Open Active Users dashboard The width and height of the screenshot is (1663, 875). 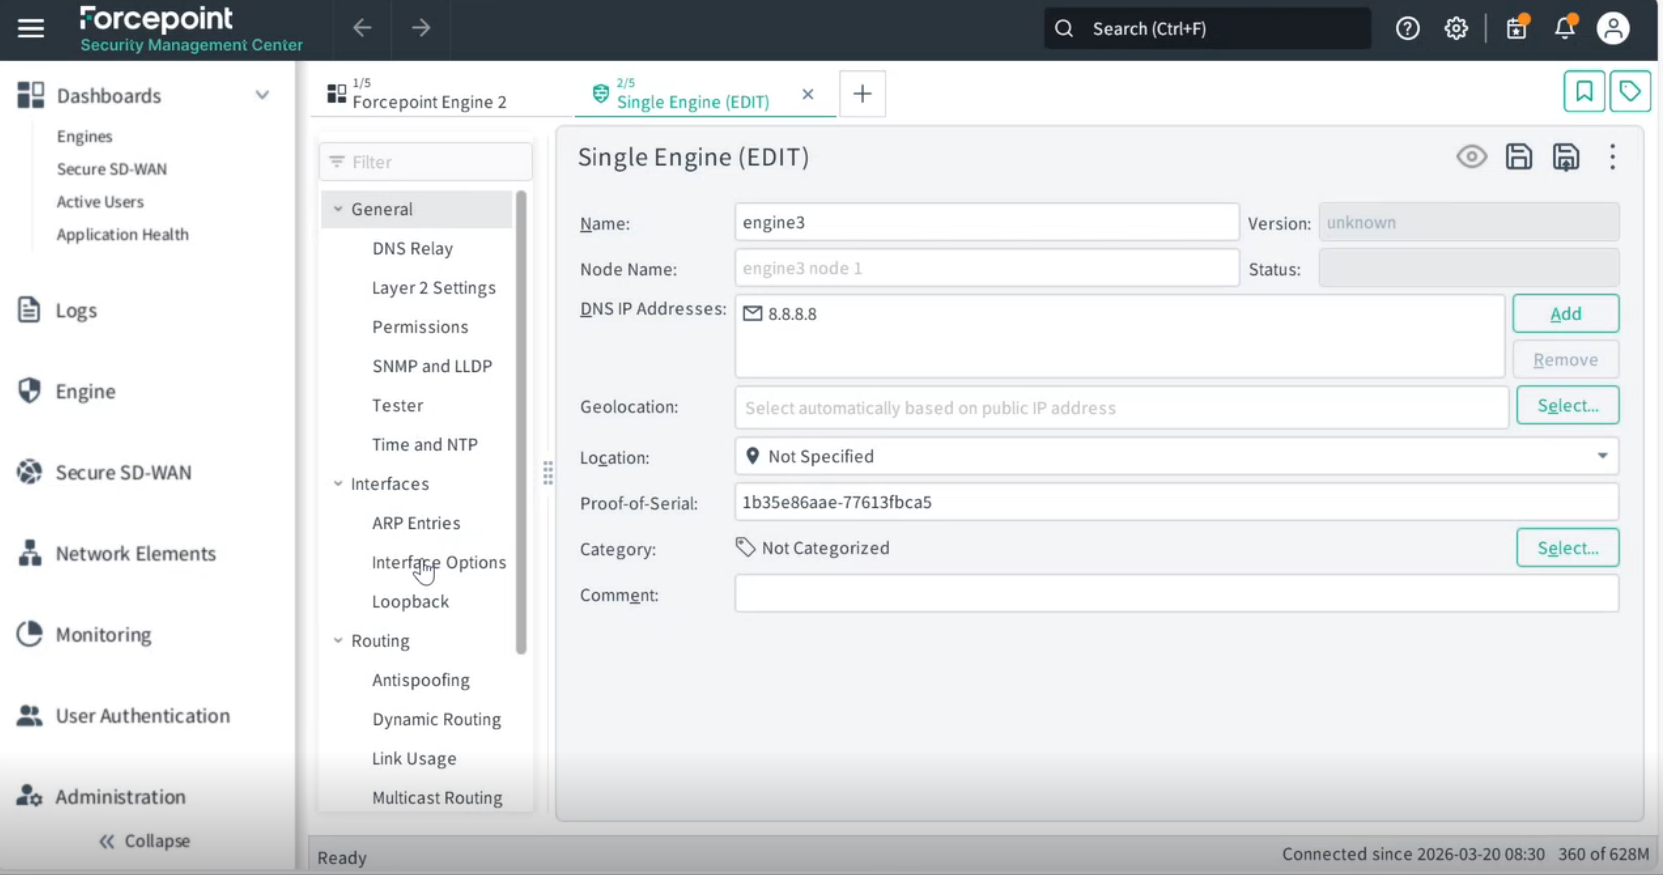(100, 202)
